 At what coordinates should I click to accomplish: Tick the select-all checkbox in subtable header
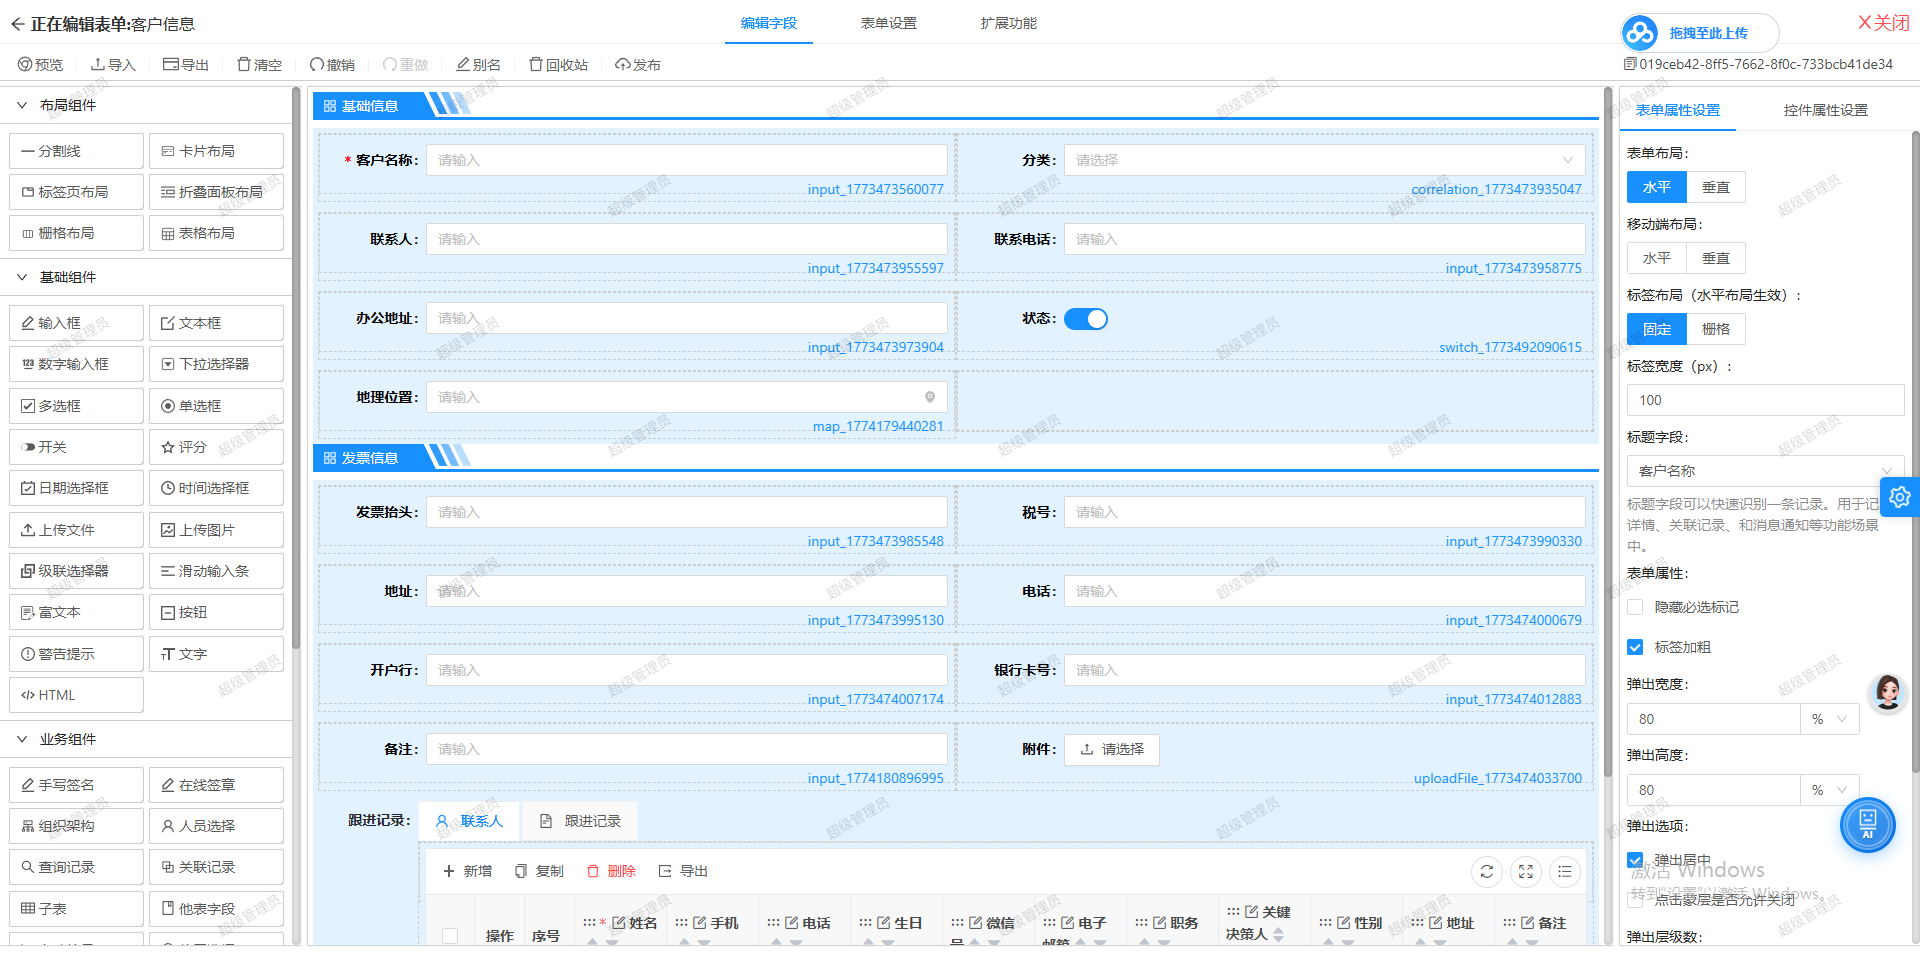click(450, 936)
